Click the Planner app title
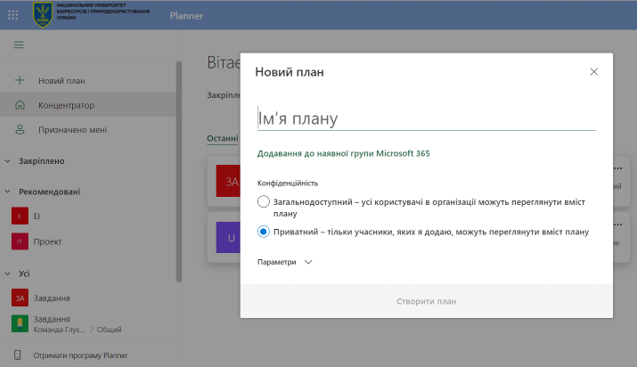637x367 pixels. [x=186, y=16]
